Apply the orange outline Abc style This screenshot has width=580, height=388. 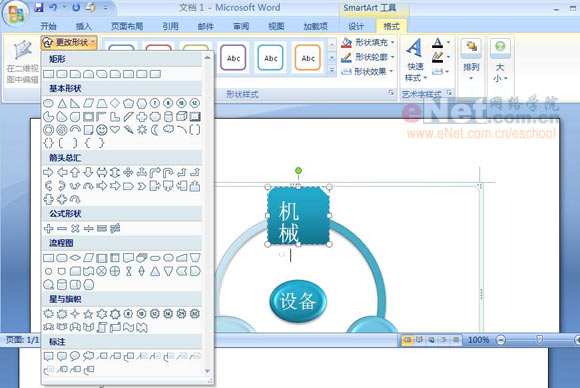tap(308, 58)
